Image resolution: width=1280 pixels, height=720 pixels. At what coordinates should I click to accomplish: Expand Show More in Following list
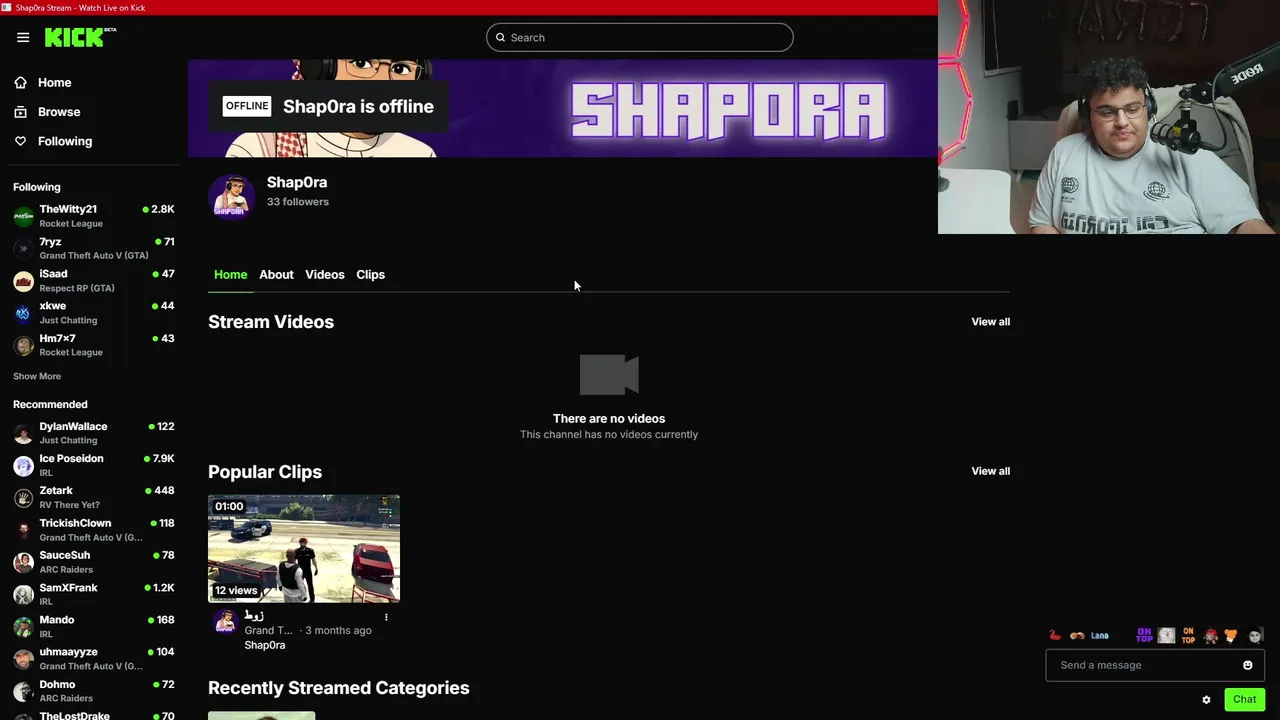point(37,376)
